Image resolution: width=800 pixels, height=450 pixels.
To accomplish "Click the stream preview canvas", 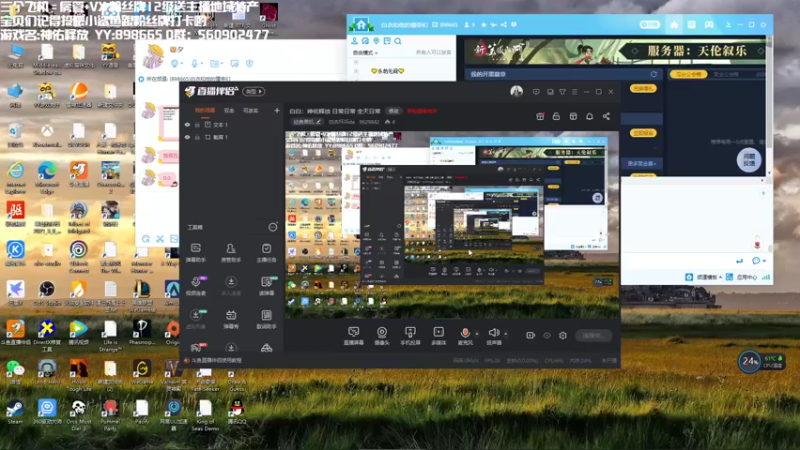I will [452, 225].
